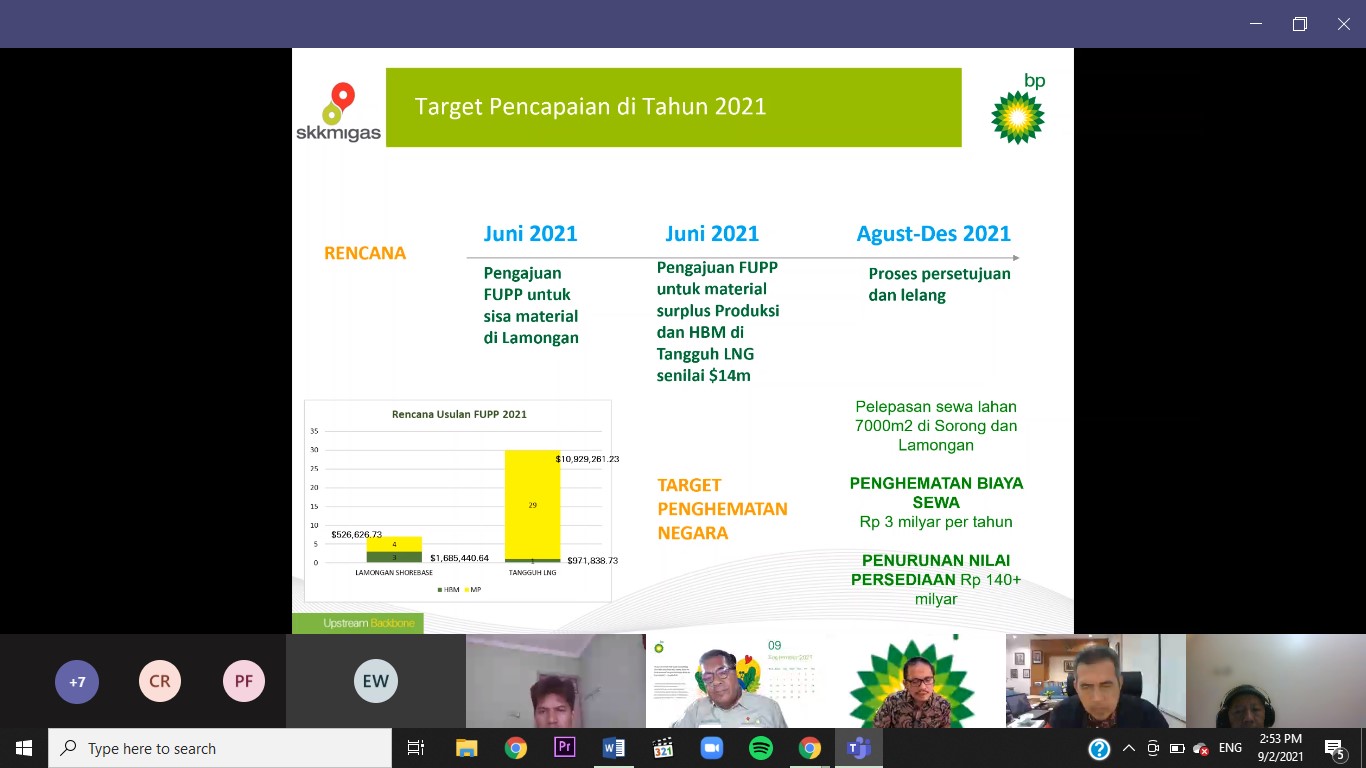Open the clock and date flyout

[1280, 748]
